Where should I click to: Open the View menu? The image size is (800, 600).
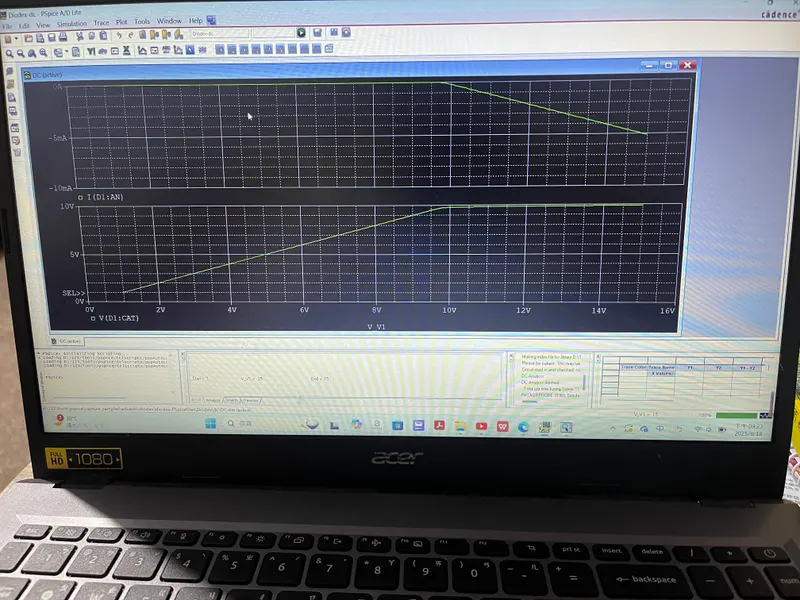(43, 24)
